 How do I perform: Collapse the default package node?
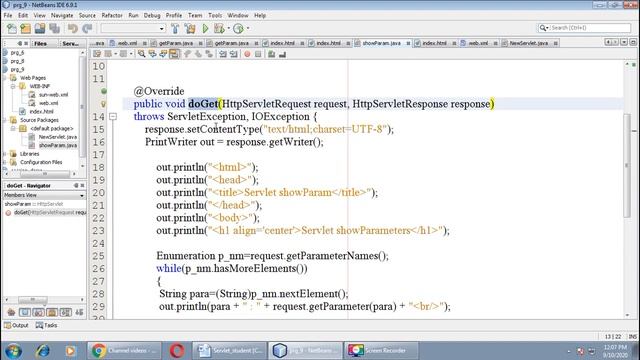[13, 128]
